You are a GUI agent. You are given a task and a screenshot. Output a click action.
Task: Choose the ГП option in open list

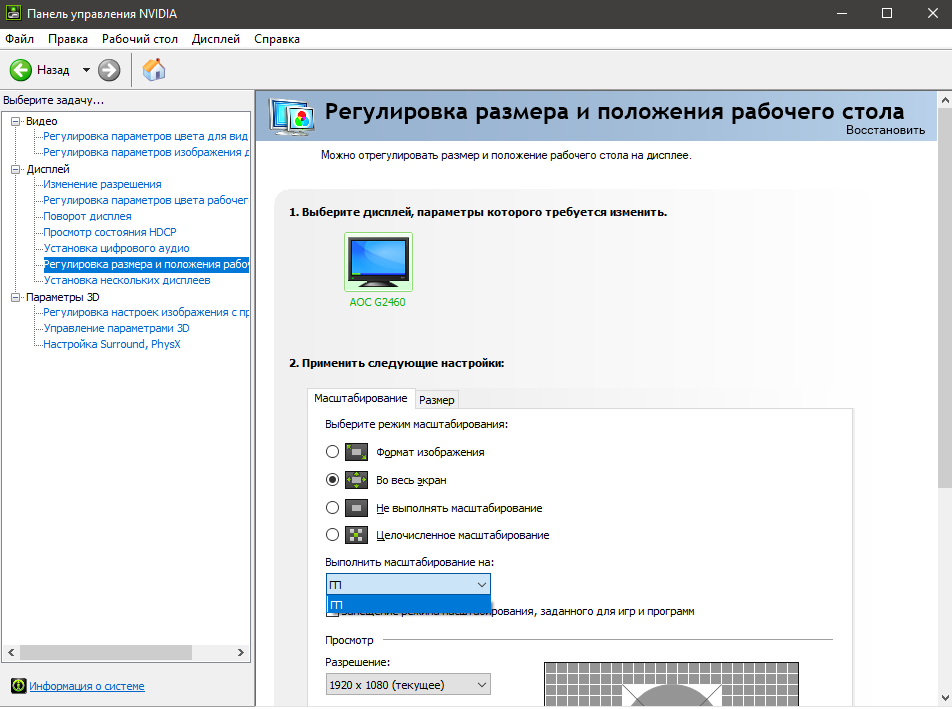pos(408,605)
